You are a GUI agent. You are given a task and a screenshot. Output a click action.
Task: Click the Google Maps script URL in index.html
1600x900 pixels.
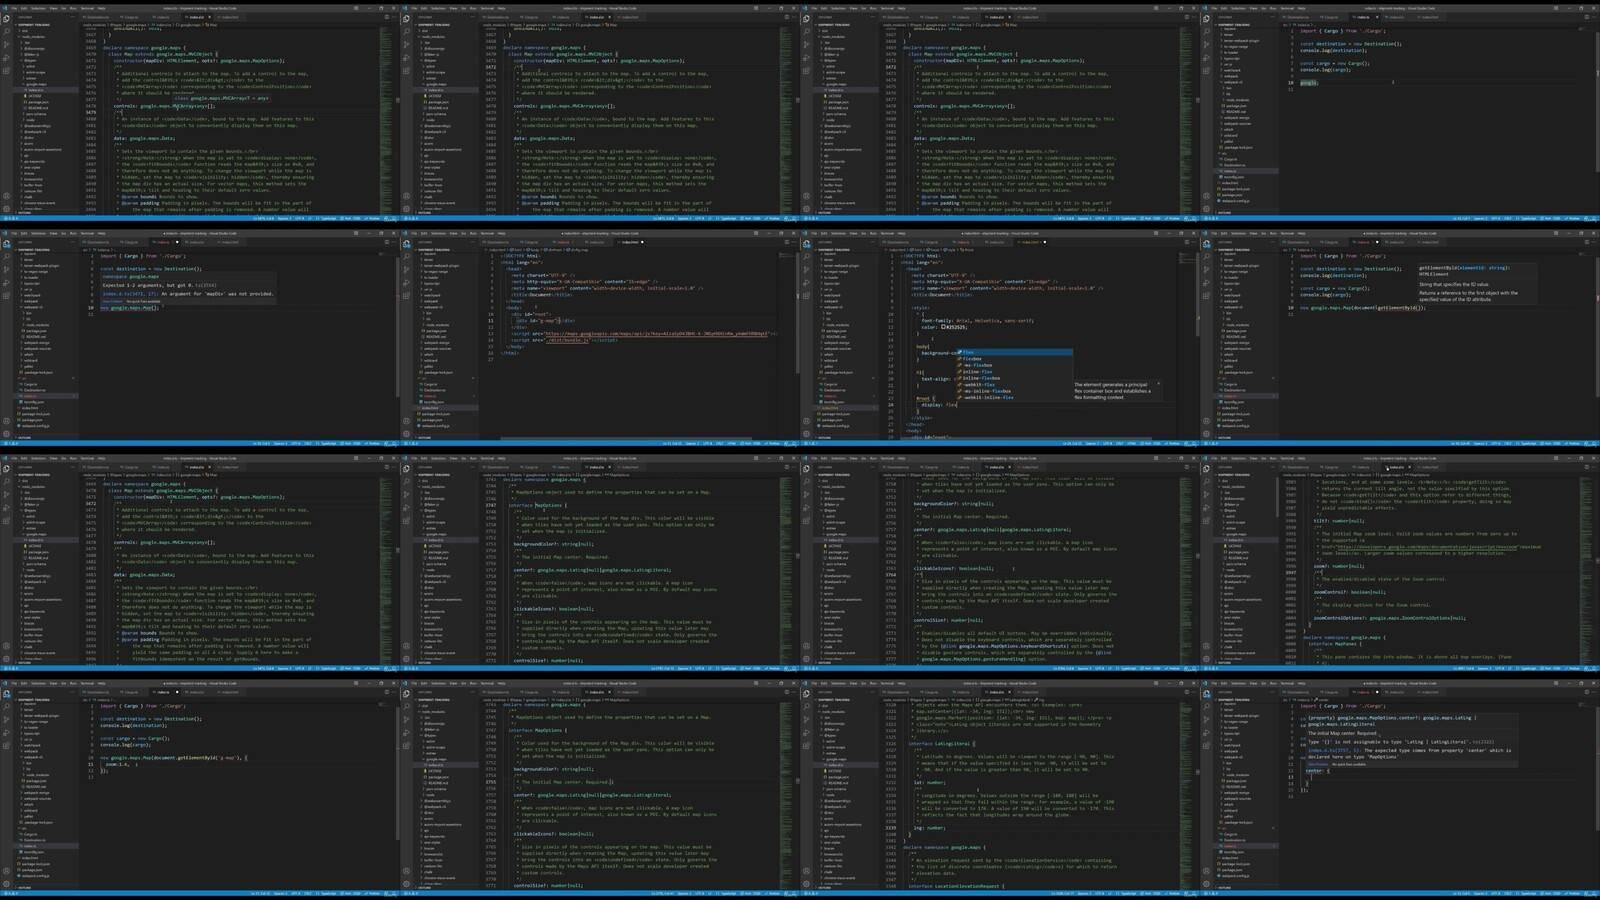[656, 334]
